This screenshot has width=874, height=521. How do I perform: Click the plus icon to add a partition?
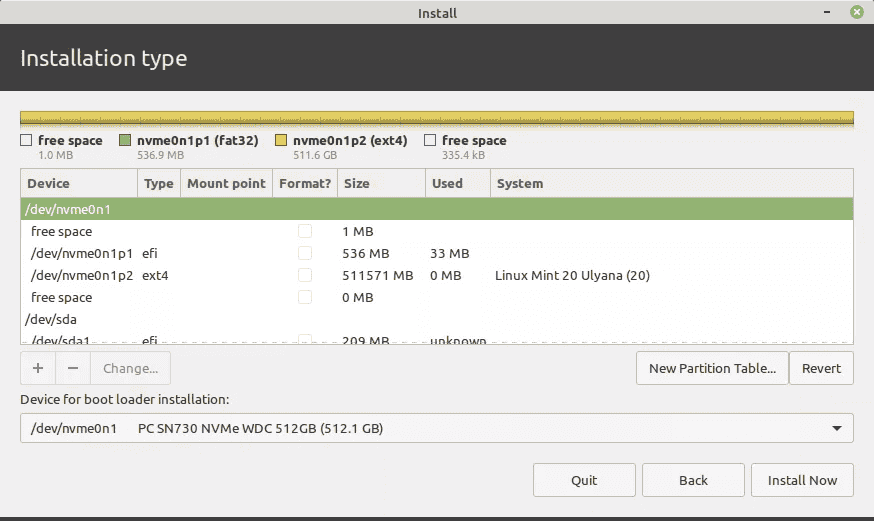37,368
